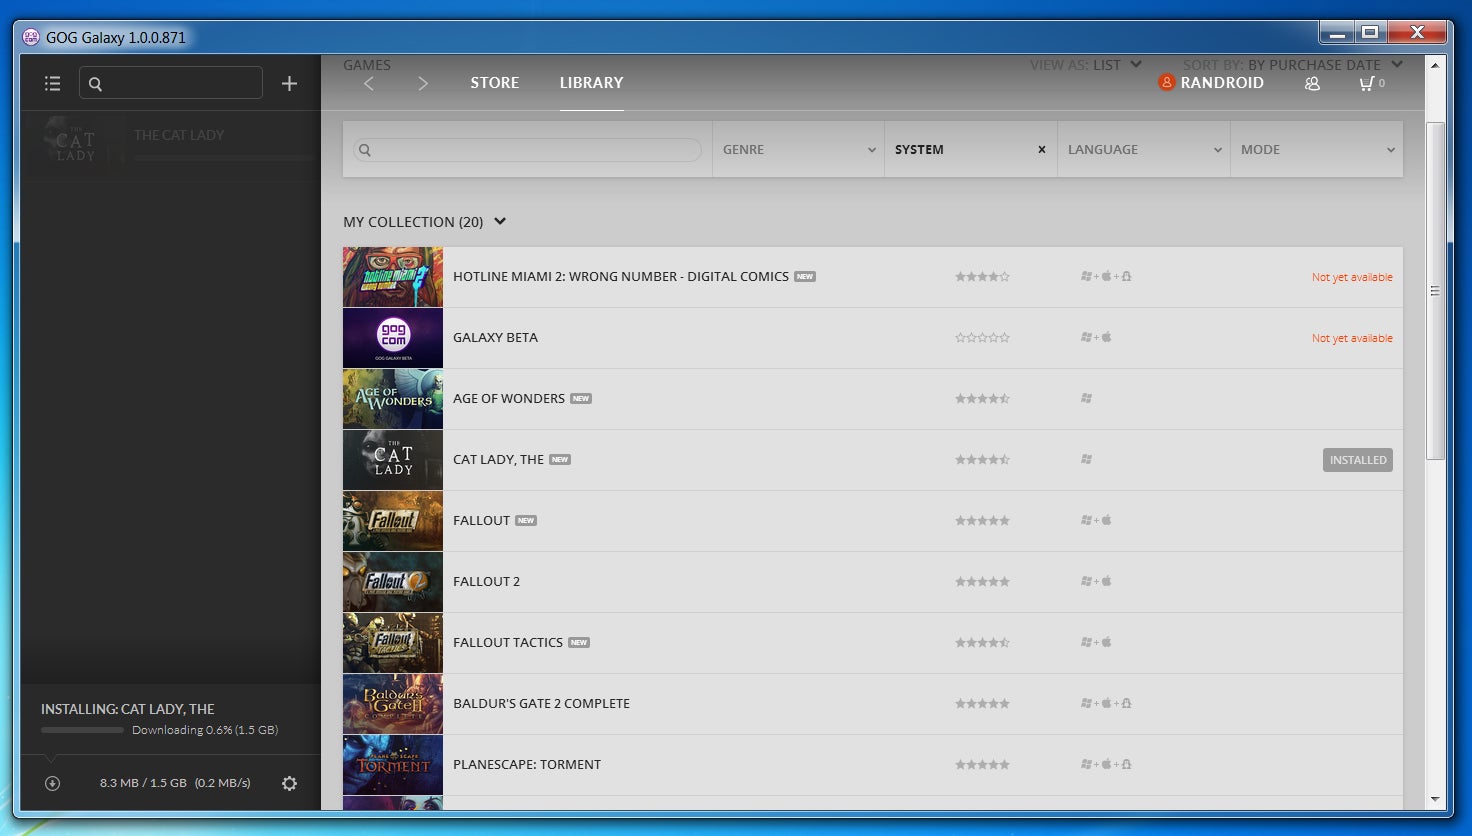Click the sidebar list view icon

pyautogui.click(x=53, y=84)
